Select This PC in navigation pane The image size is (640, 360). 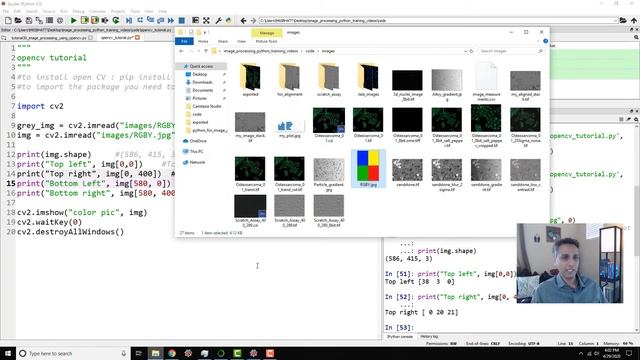[196, 151]
